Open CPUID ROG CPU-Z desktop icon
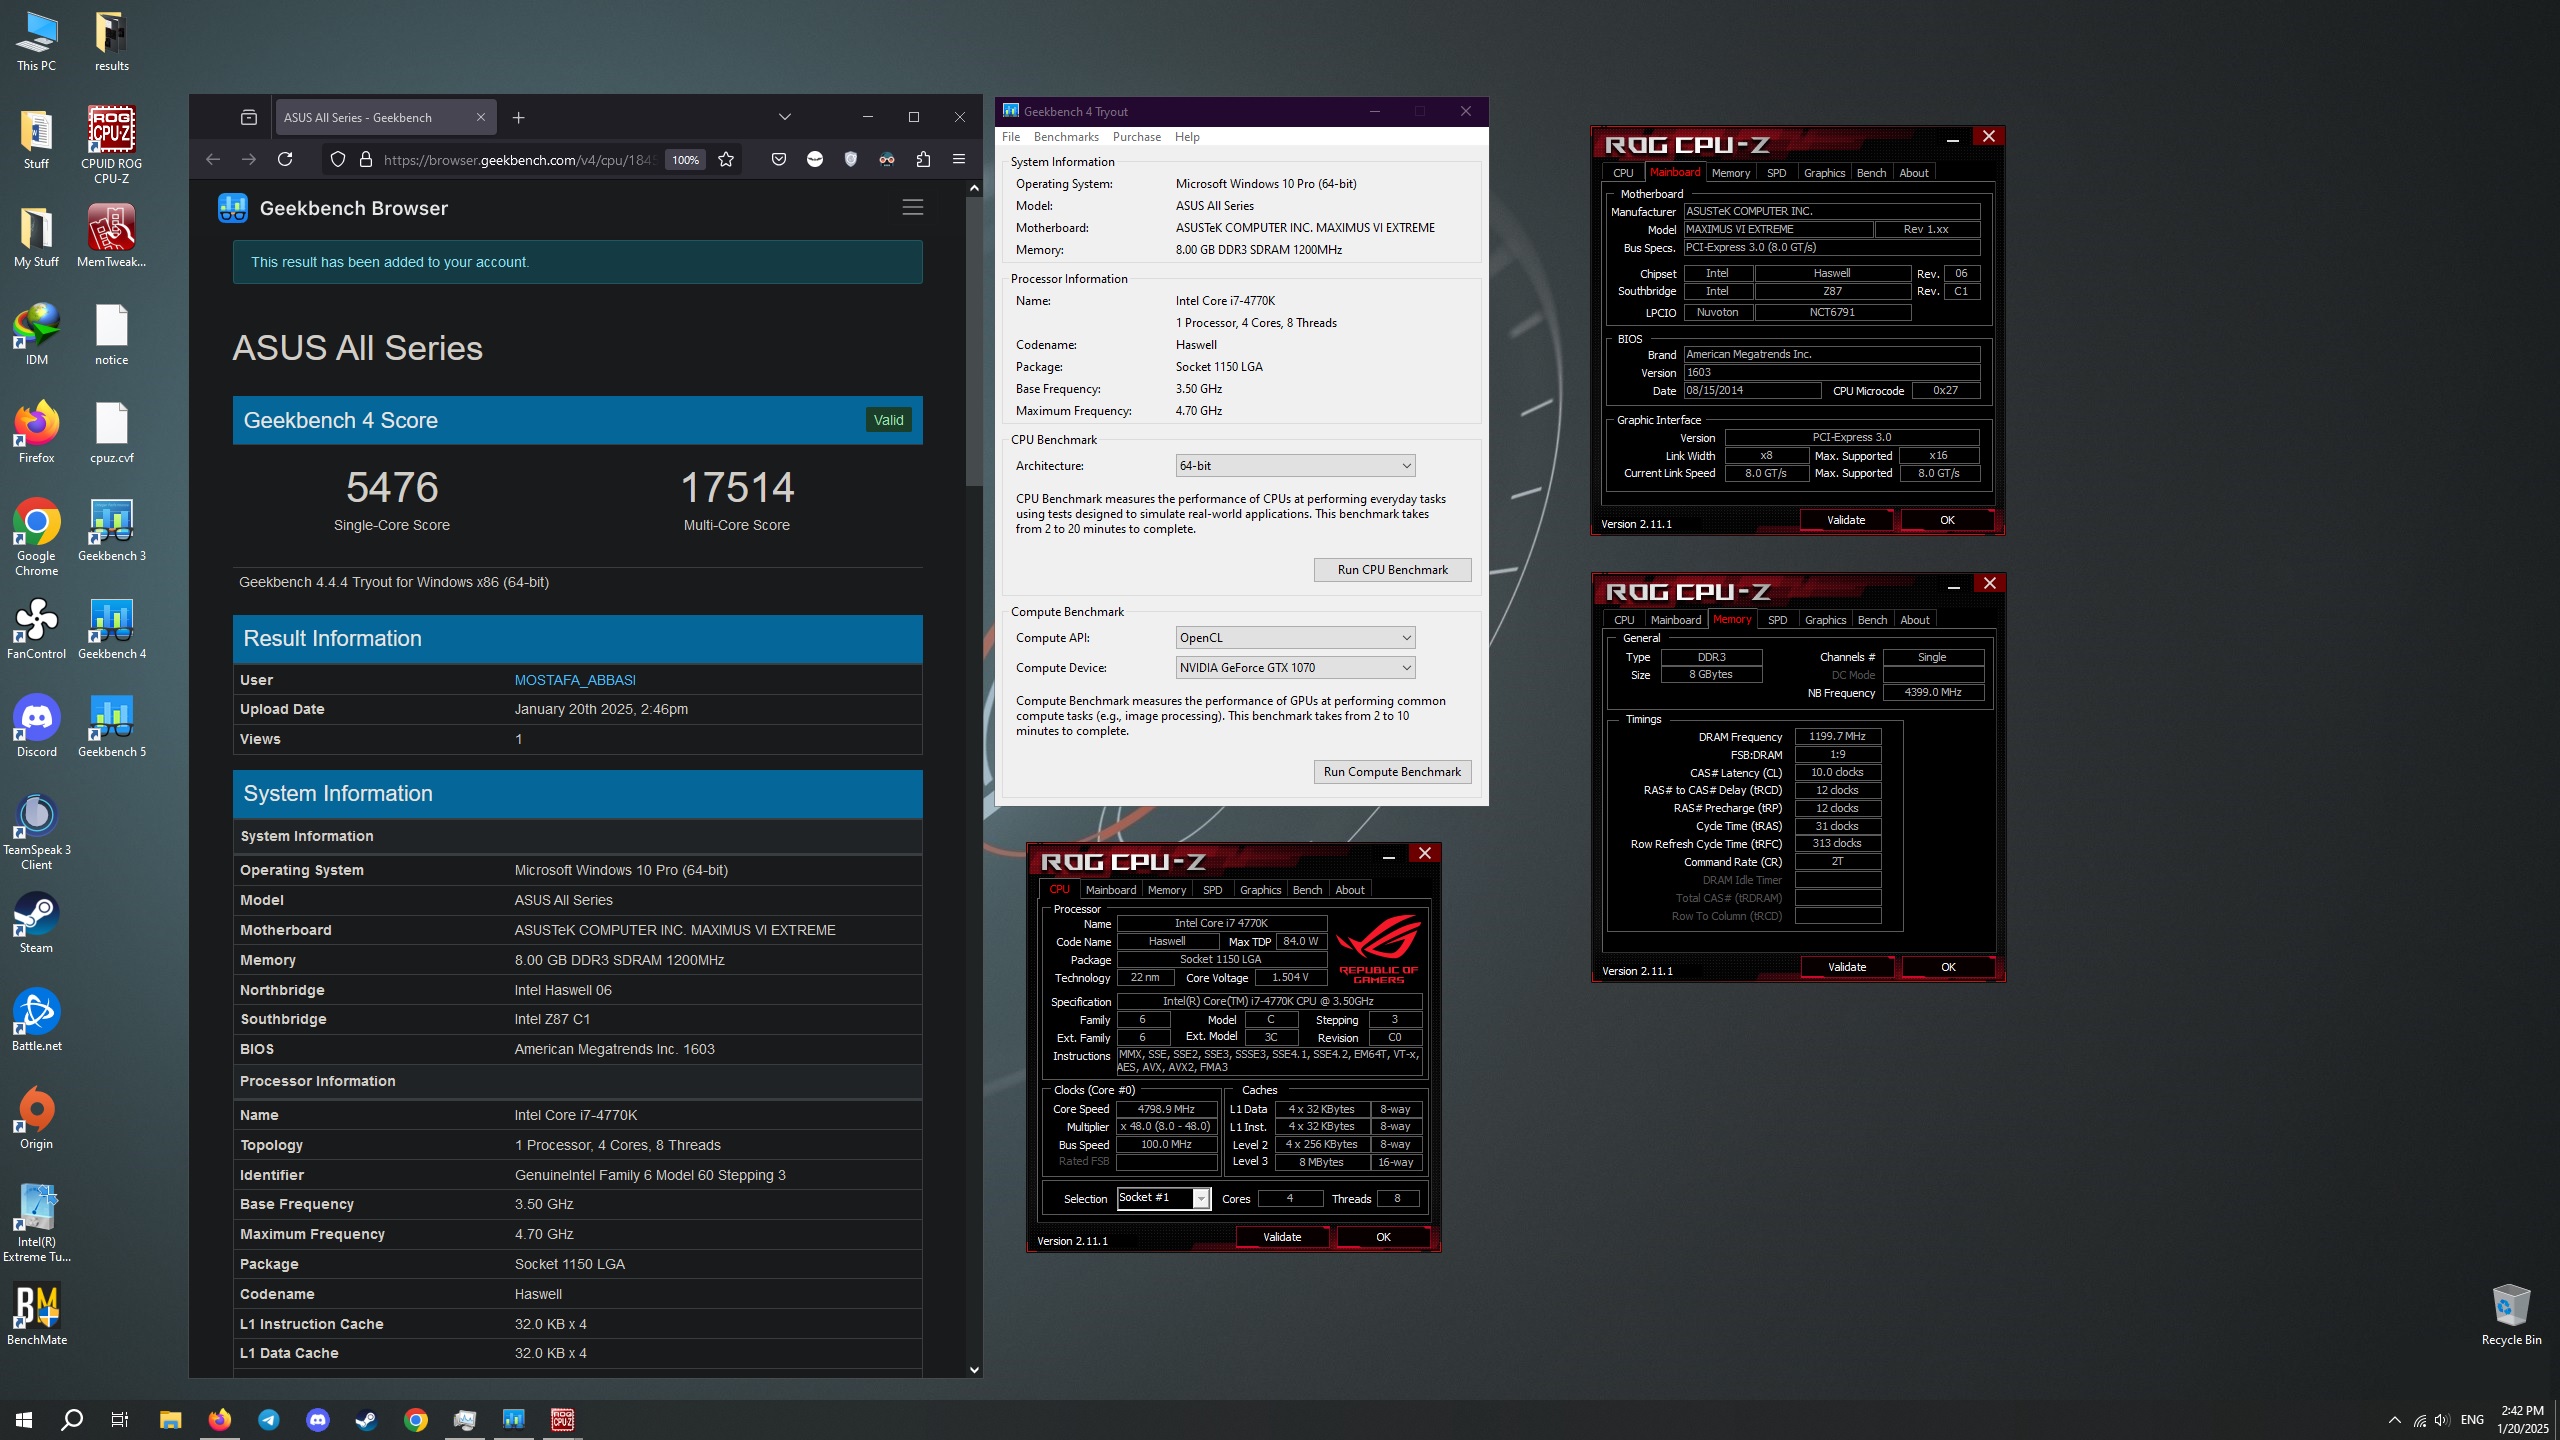Screen dimensions: 2560x1440 coord(111,145)
